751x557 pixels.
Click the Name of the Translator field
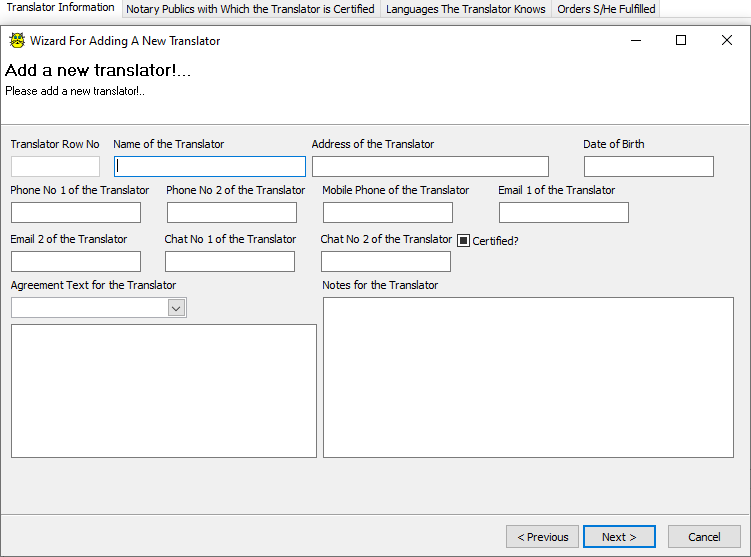coord(210,167)
